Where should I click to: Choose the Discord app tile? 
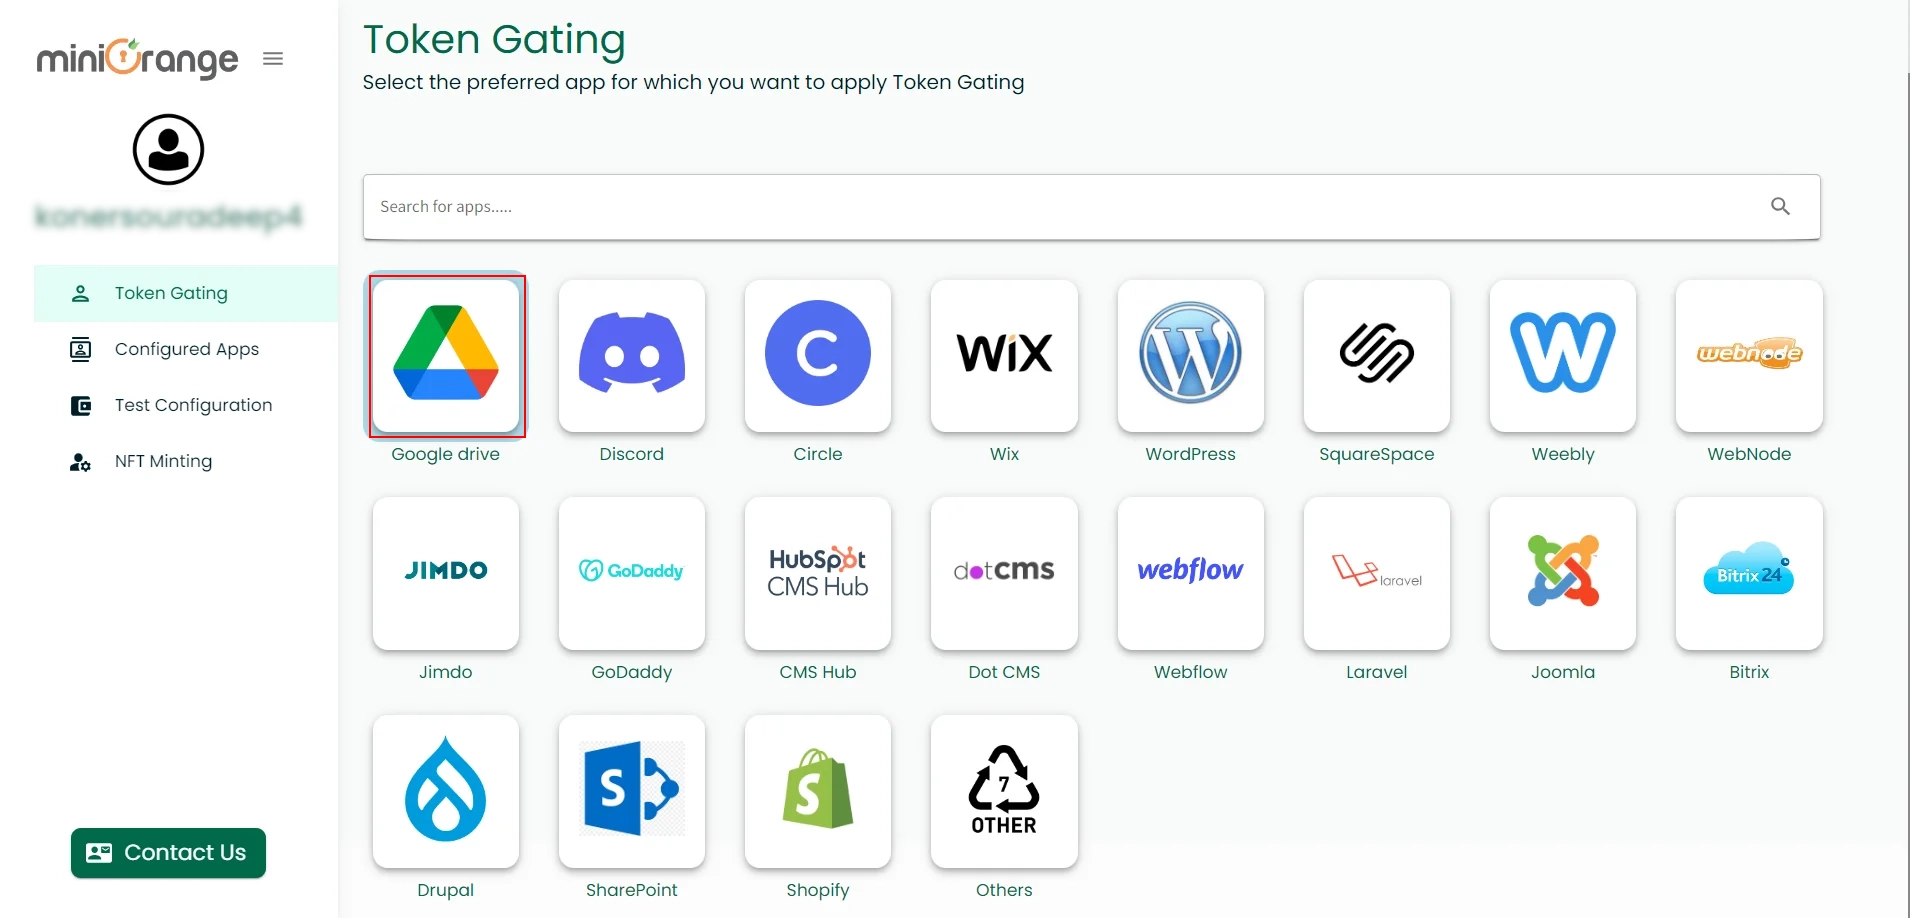click(x=632, y=356)
